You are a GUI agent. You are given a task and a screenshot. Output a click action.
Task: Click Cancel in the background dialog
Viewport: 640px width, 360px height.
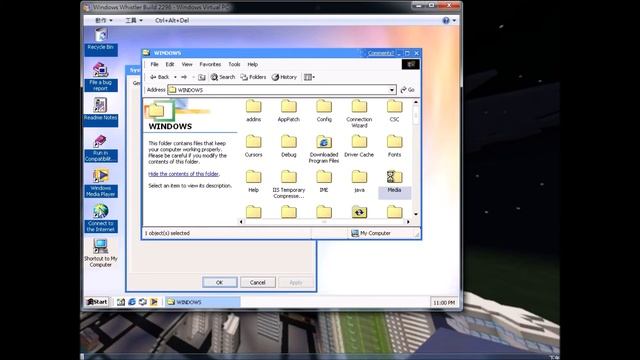pyautogui.click(x=258, y=282)
